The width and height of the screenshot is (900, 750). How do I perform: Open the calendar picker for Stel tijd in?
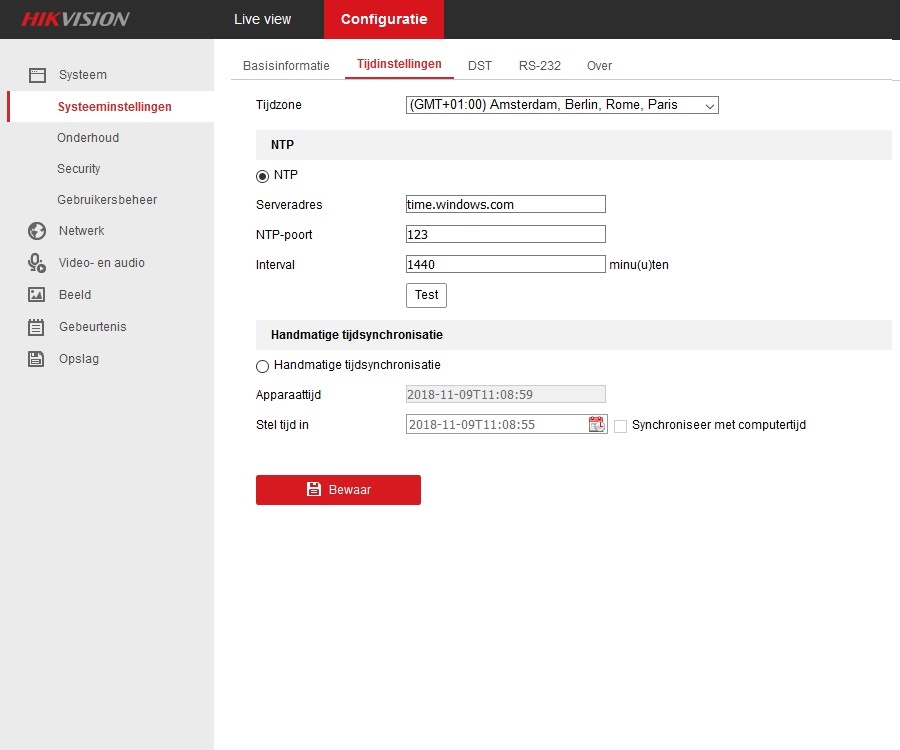pyautogui.click(x=596, y=424)
